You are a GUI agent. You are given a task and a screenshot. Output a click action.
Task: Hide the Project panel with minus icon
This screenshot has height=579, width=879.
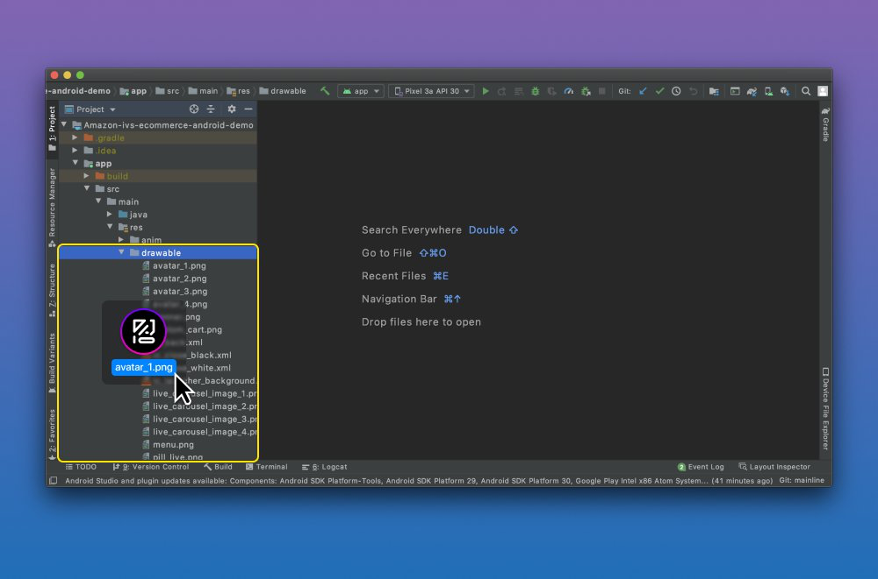(249, 109)
